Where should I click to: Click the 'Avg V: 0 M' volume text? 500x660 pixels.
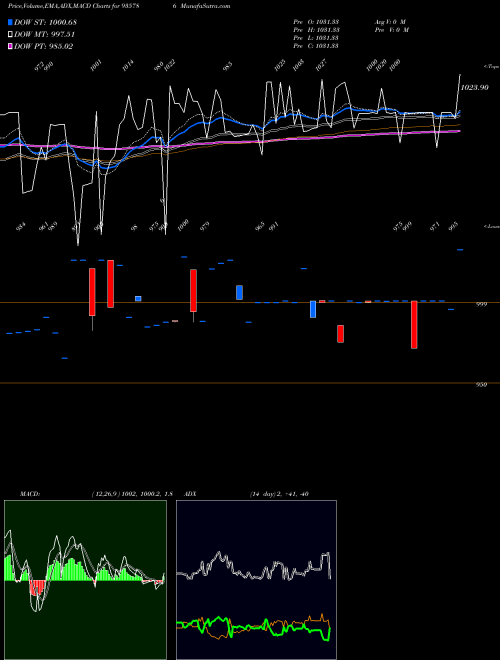tap(390, 21)
